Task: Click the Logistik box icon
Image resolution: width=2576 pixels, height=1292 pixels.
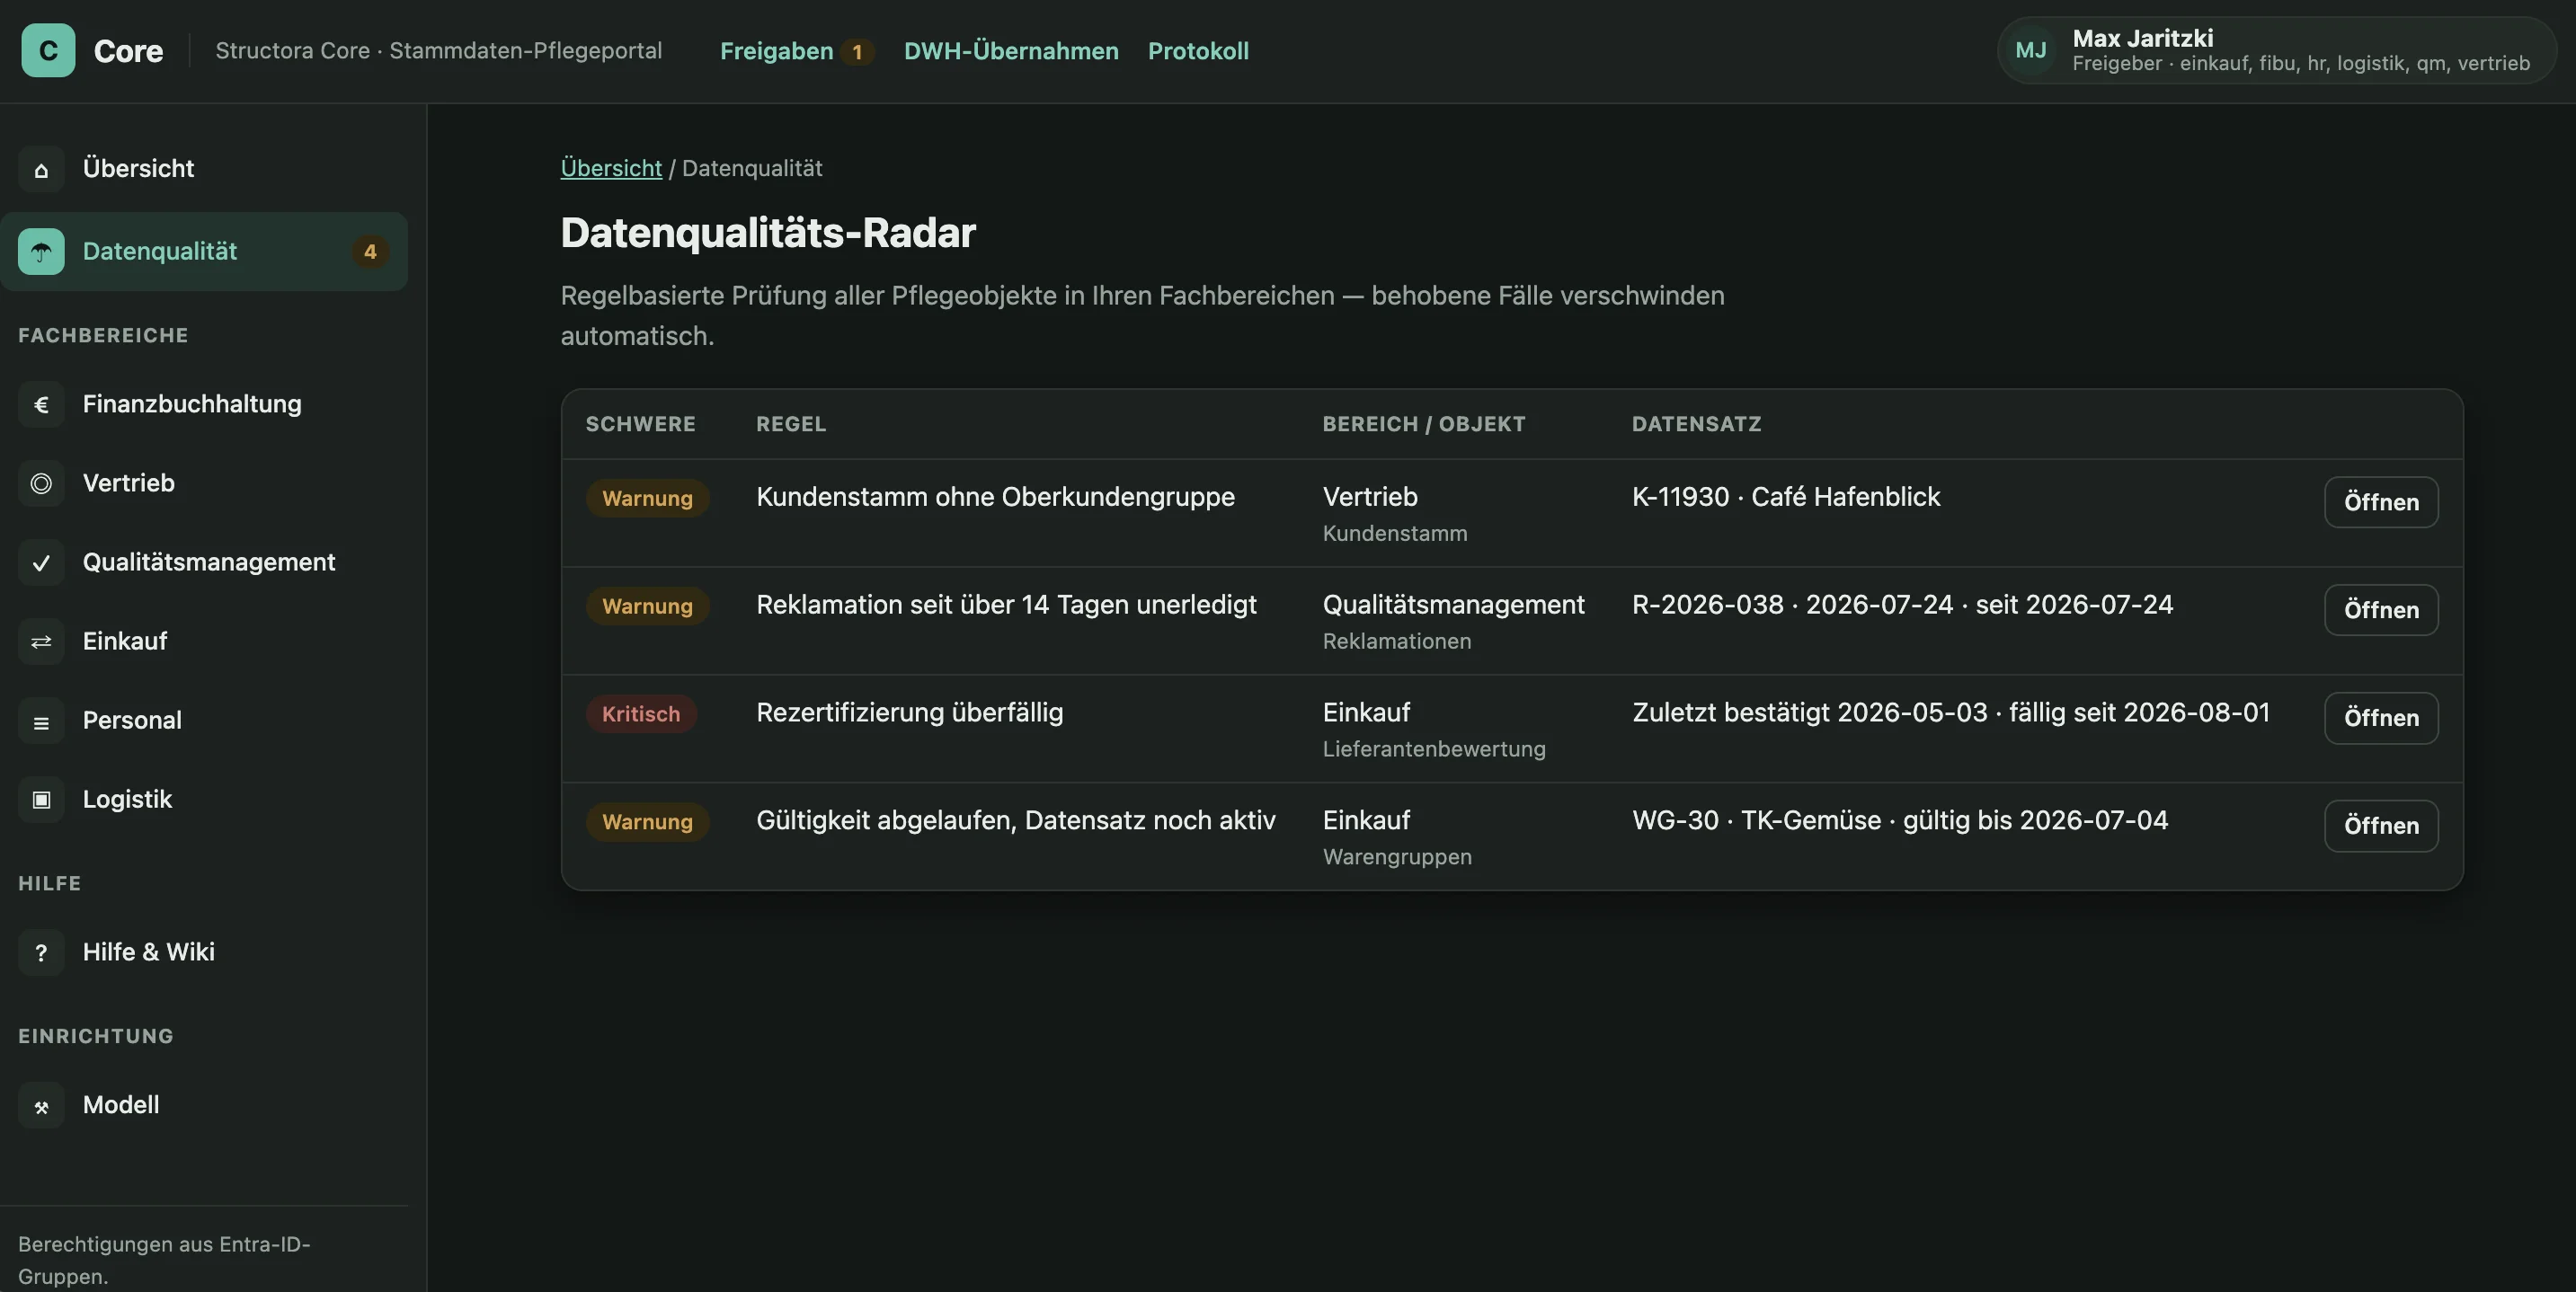Action: pyautogui.click(x=41, y=799)
